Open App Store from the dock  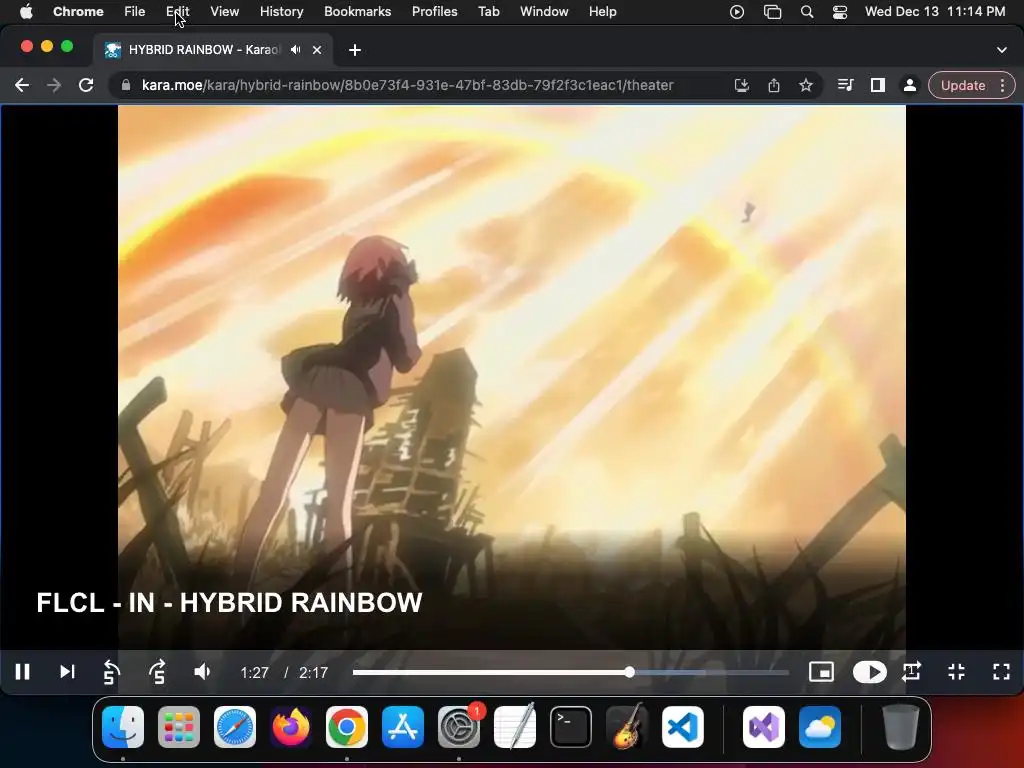click(402, 727)
